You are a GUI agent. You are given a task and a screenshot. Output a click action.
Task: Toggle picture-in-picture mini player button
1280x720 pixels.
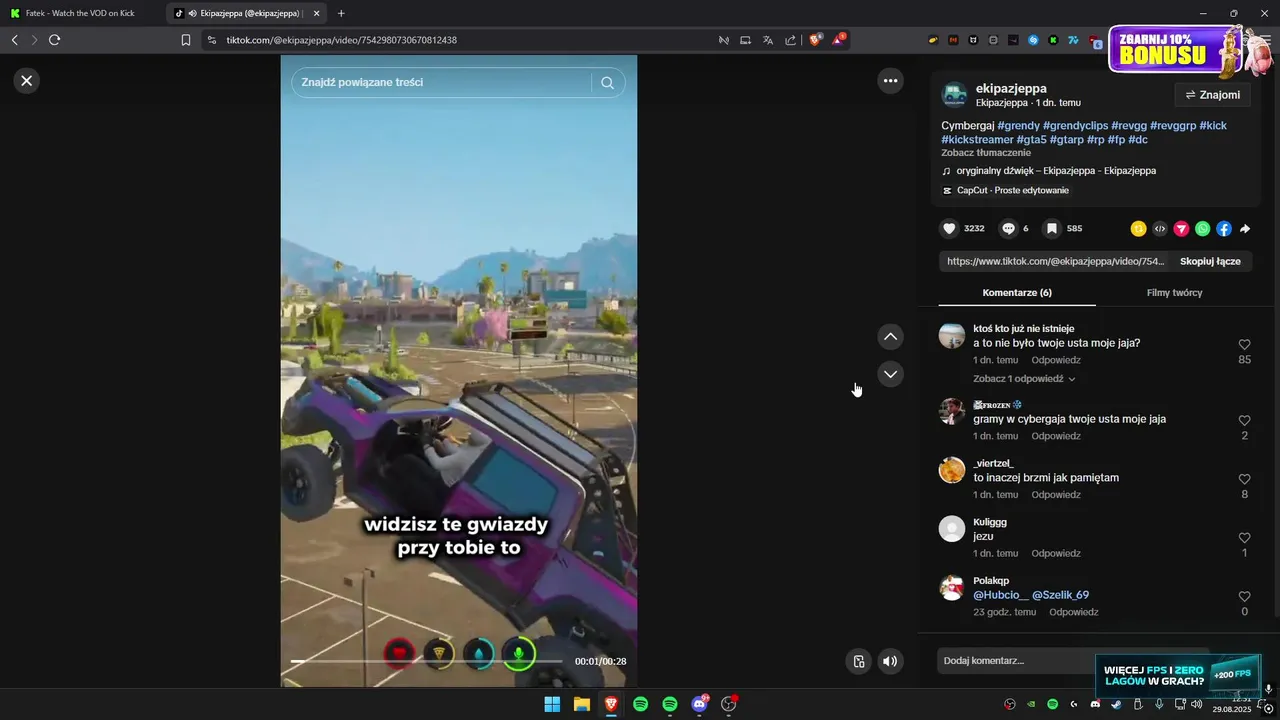click(858, 661)
